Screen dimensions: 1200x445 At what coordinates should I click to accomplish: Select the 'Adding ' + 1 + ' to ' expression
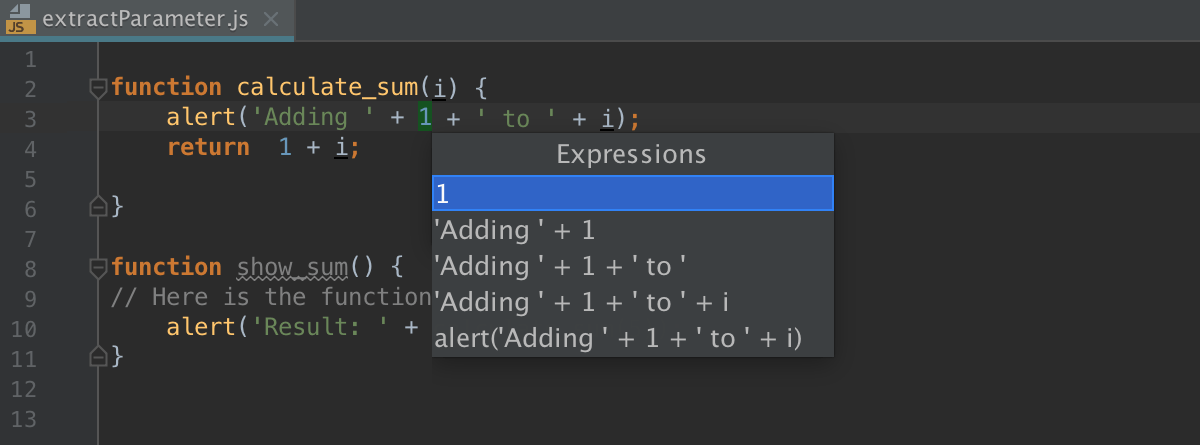pyautogui.click(x=632, y=266)
